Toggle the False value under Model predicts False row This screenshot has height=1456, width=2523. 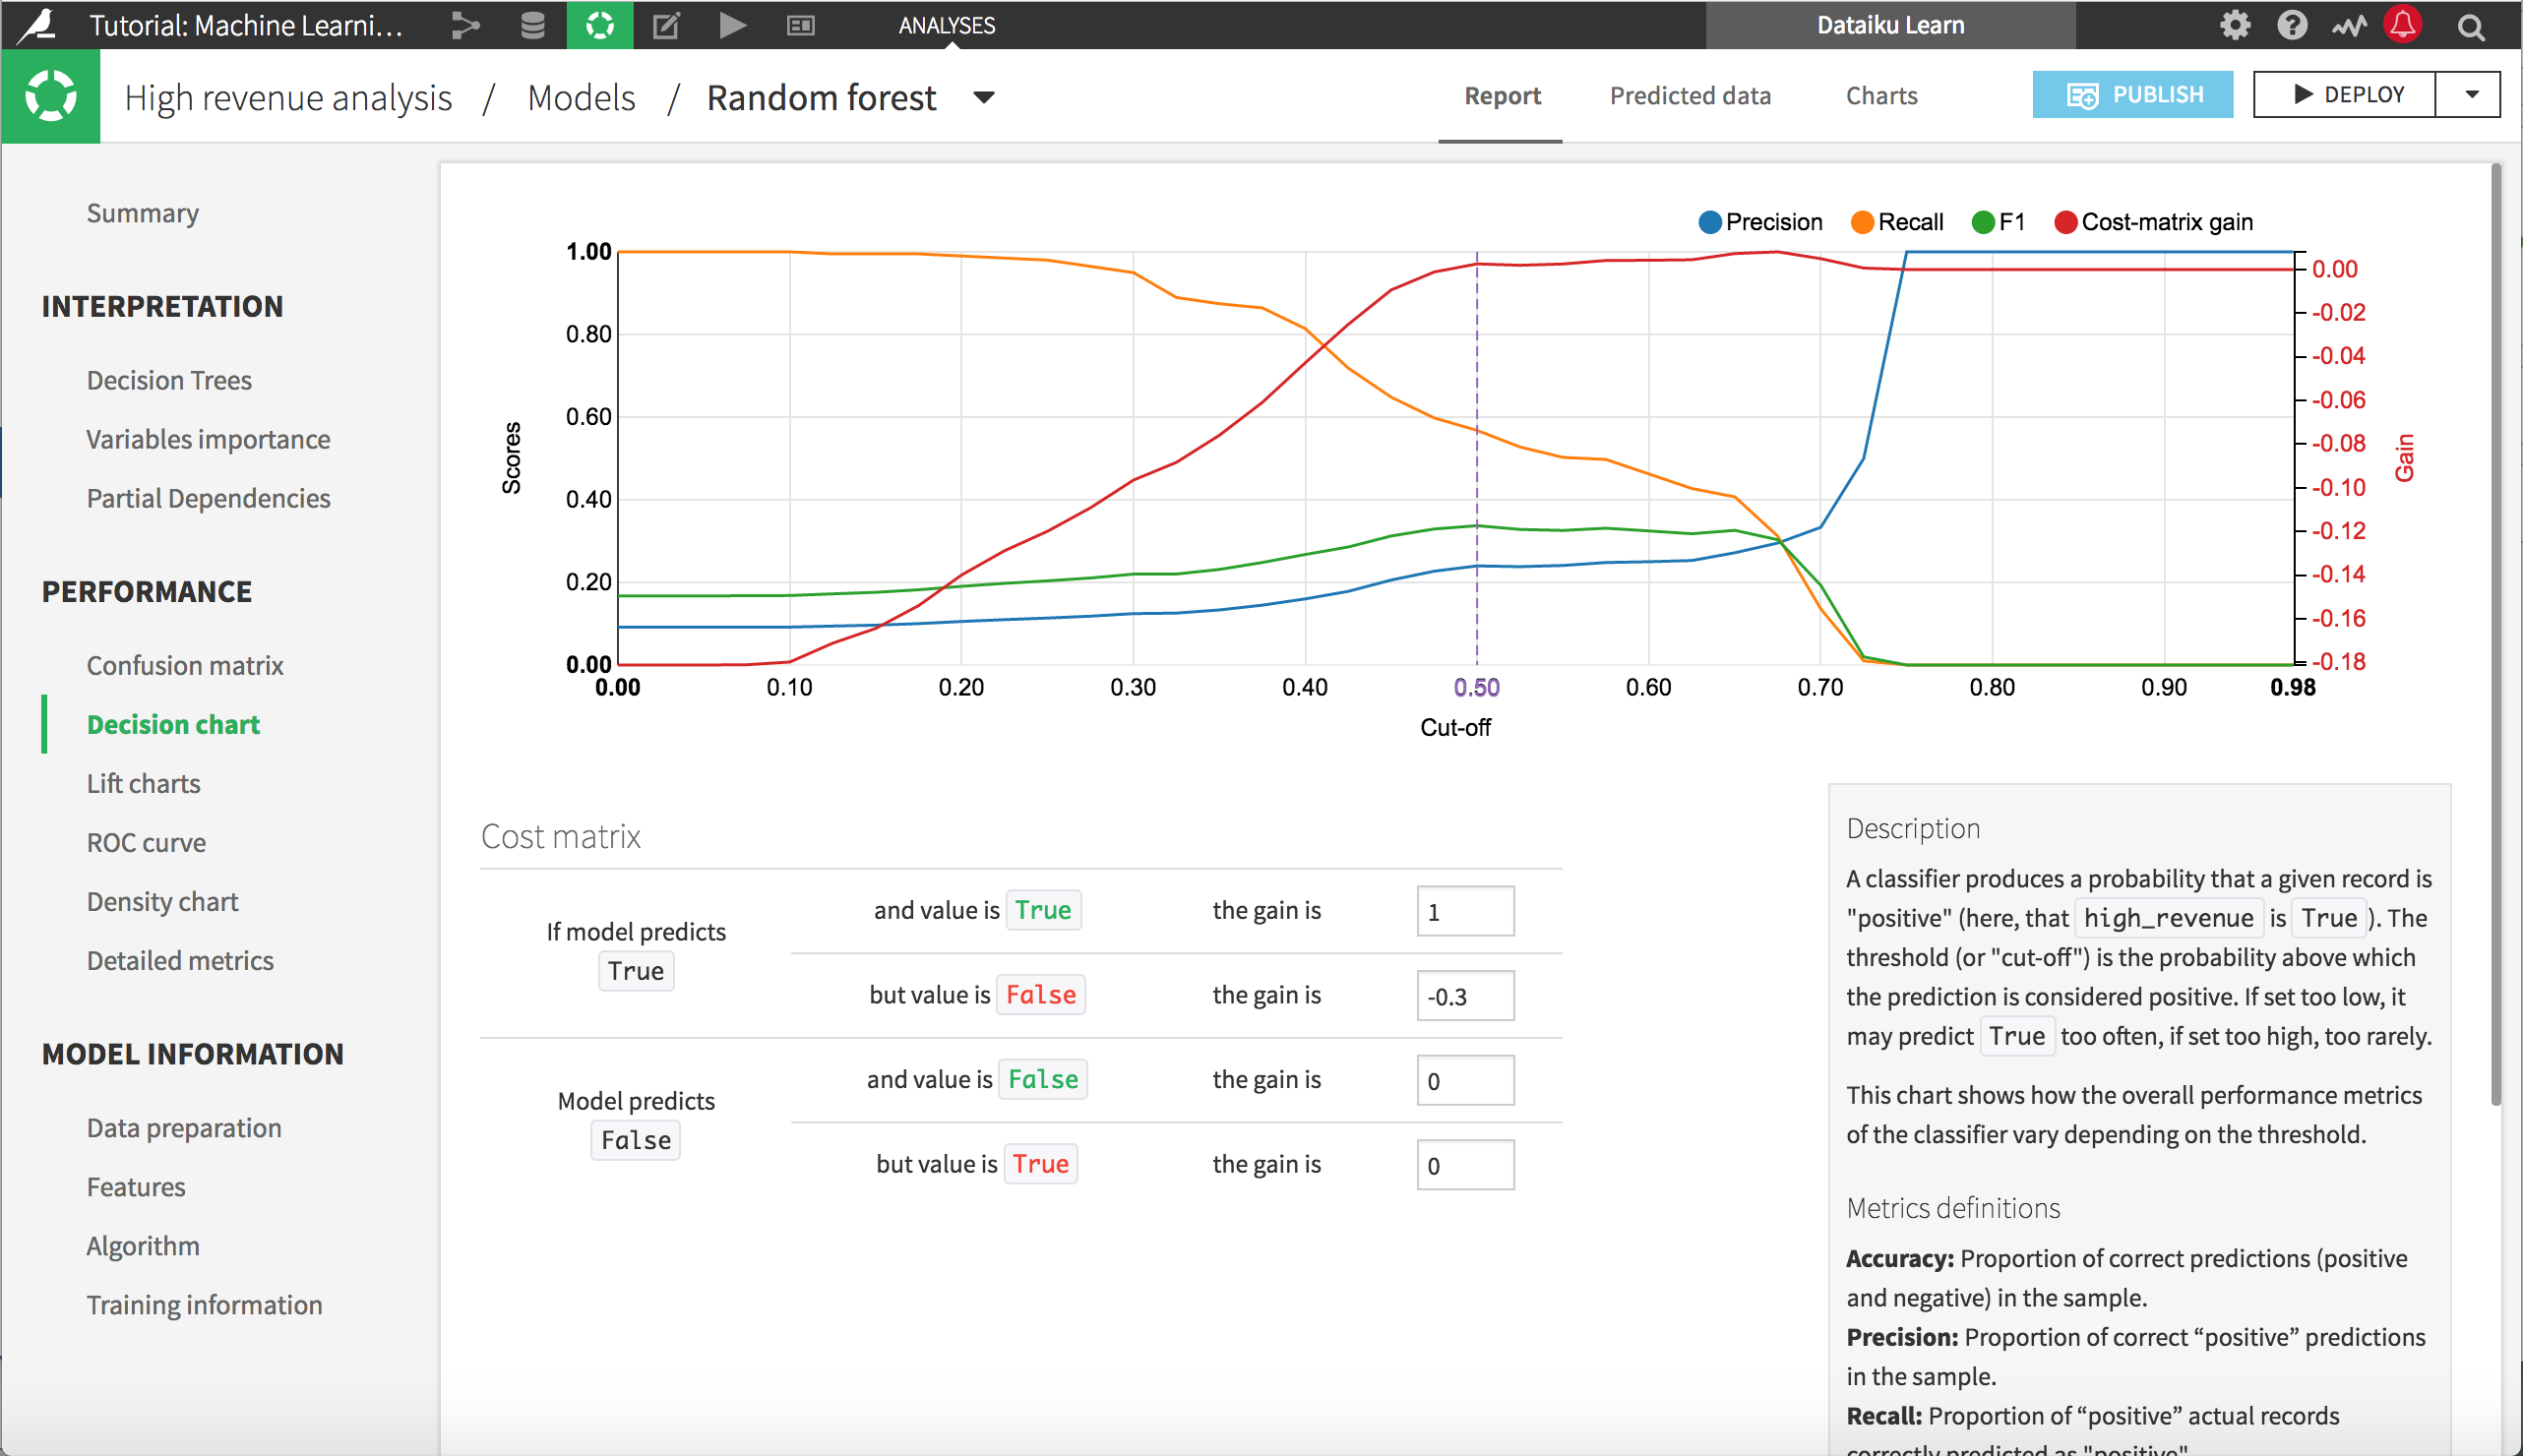click(x=1042, y=1079)
